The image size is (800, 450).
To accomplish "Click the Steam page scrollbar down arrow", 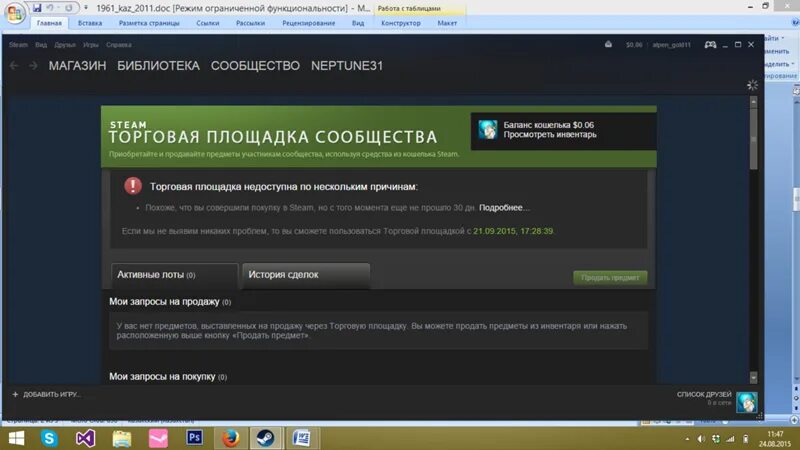I will [x=754, y=378].
